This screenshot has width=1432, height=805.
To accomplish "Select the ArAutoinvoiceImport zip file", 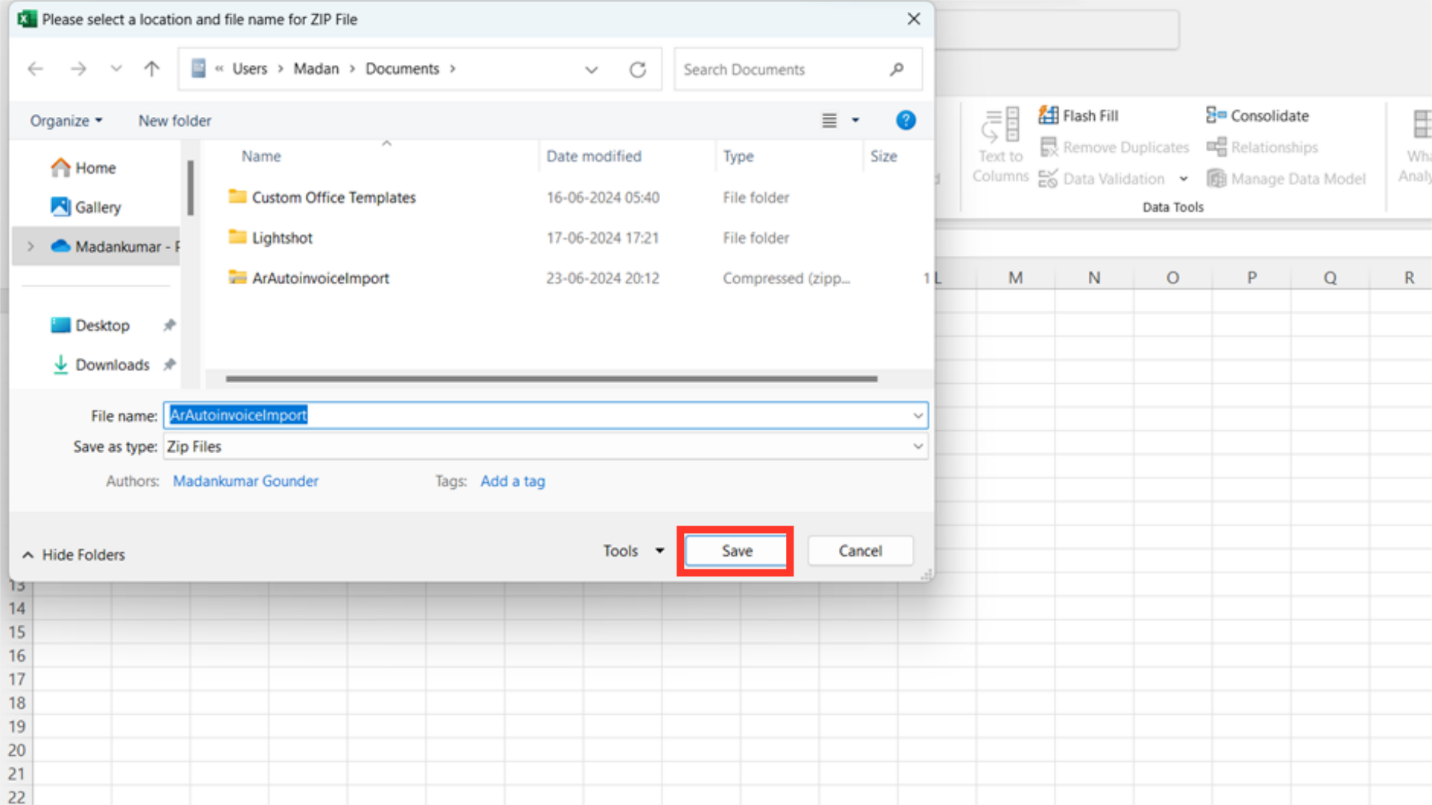I will (x=320, y=278).
